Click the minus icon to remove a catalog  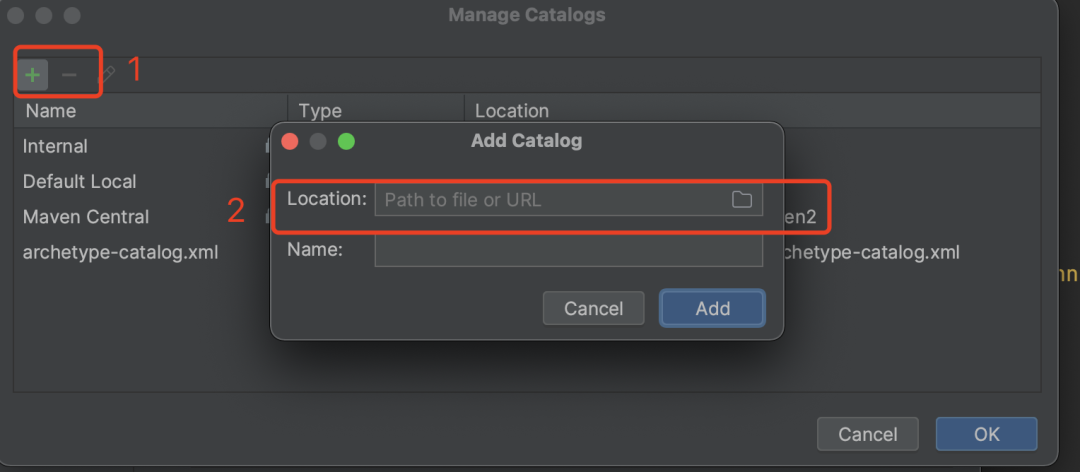[x=69, y=74]
